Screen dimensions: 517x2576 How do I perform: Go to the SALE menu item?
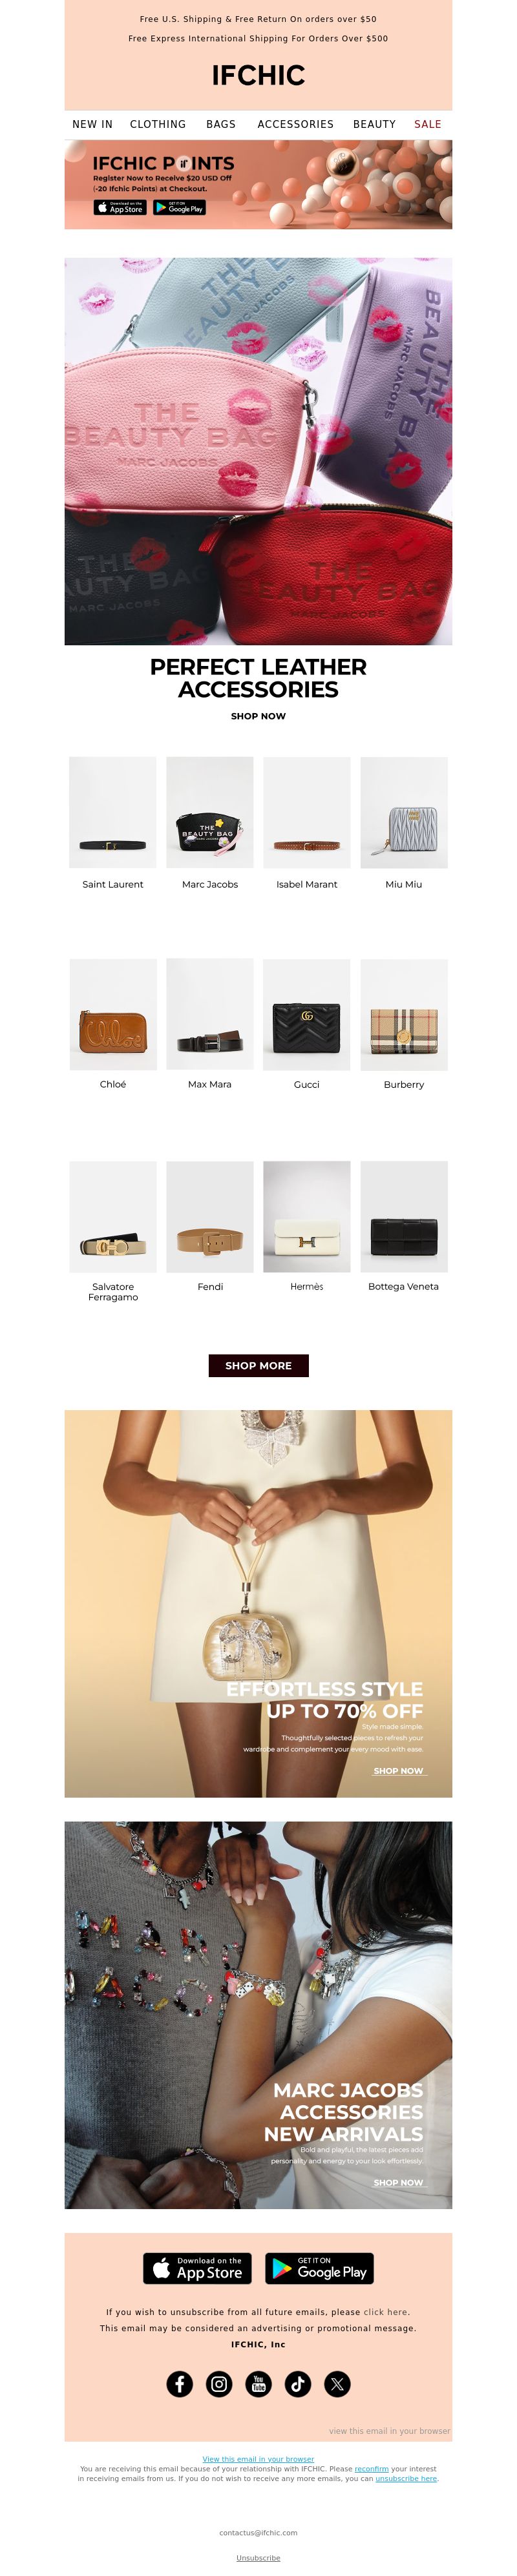click(428, 124)
